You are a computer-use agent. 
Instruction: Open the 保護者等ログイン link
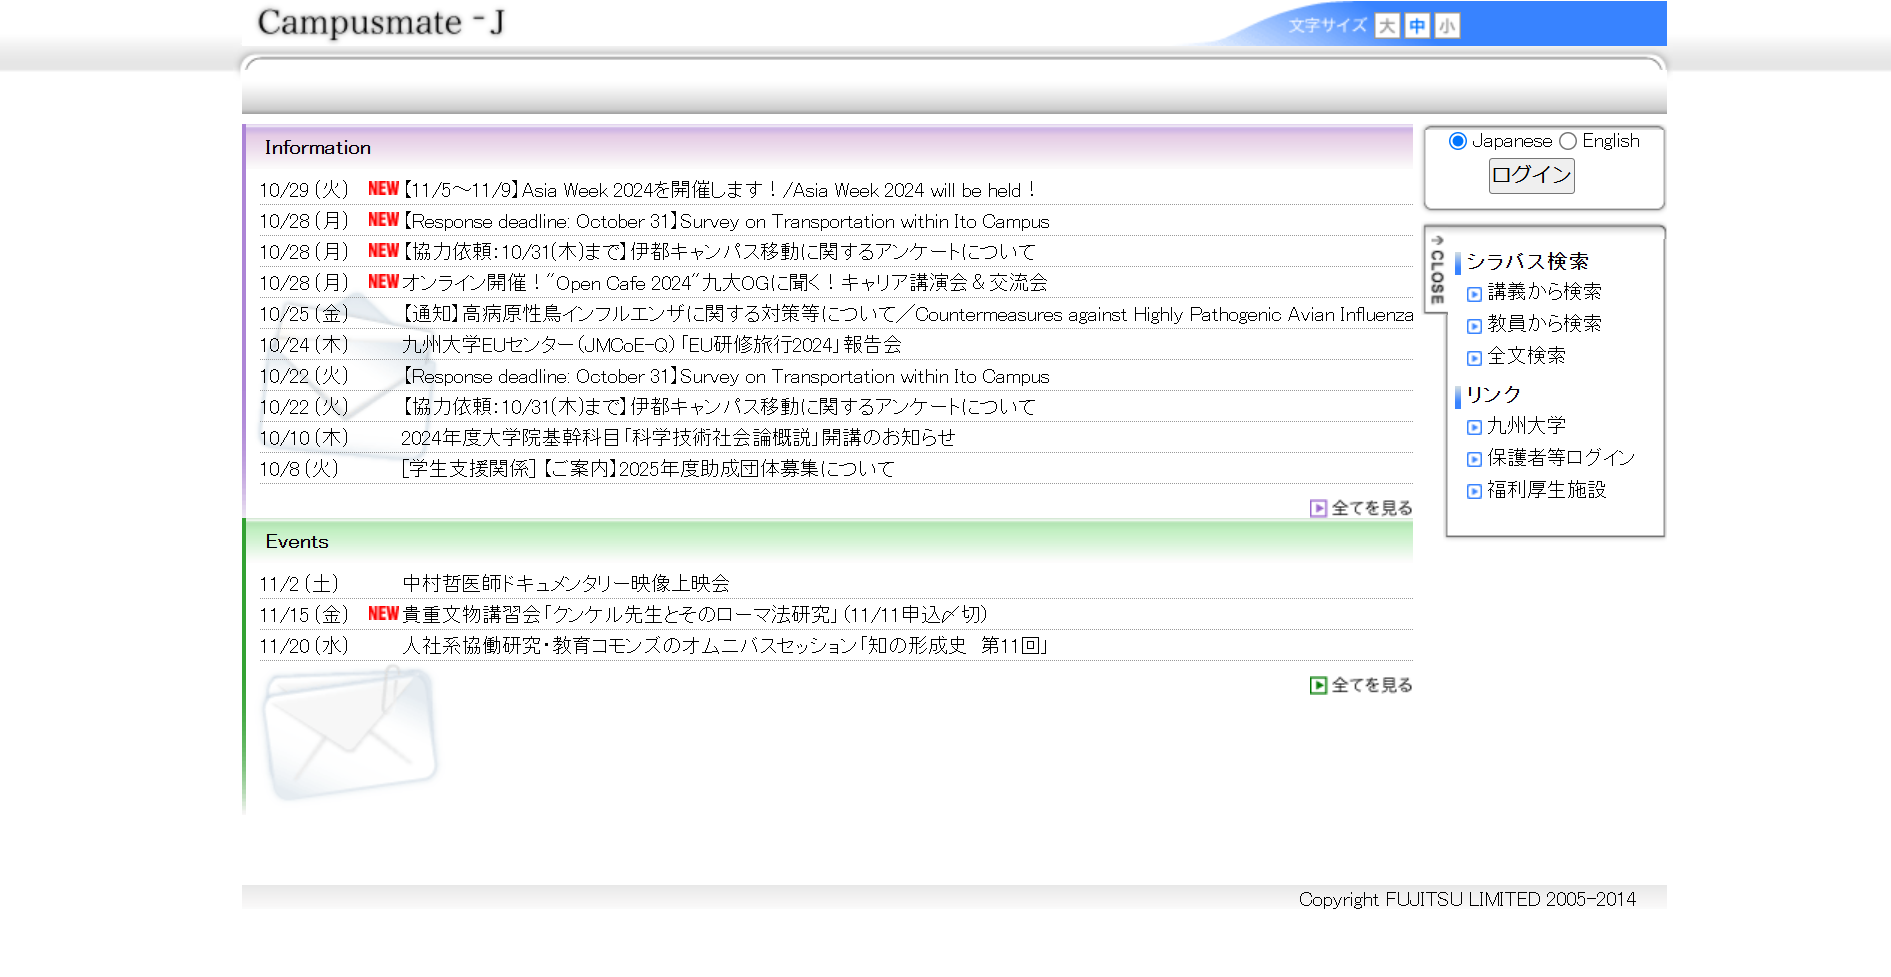coord(1561,458)
